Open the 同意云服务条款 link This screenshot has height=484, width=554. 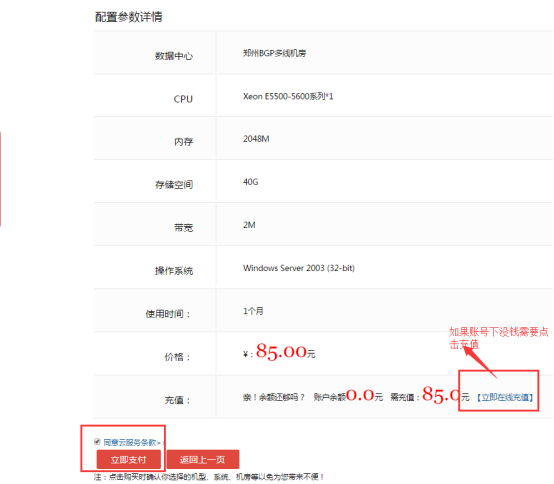[132, 442]
